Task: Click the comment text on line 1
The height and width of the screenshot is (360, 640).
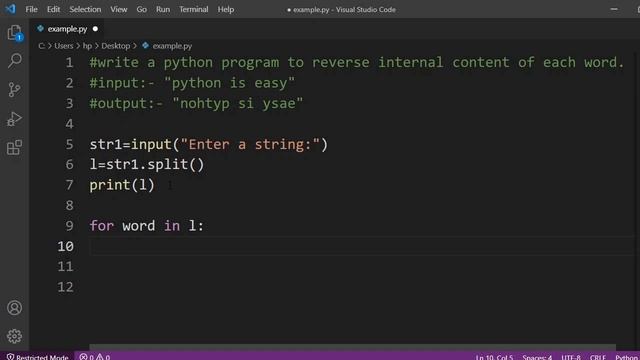Action: 357,62
